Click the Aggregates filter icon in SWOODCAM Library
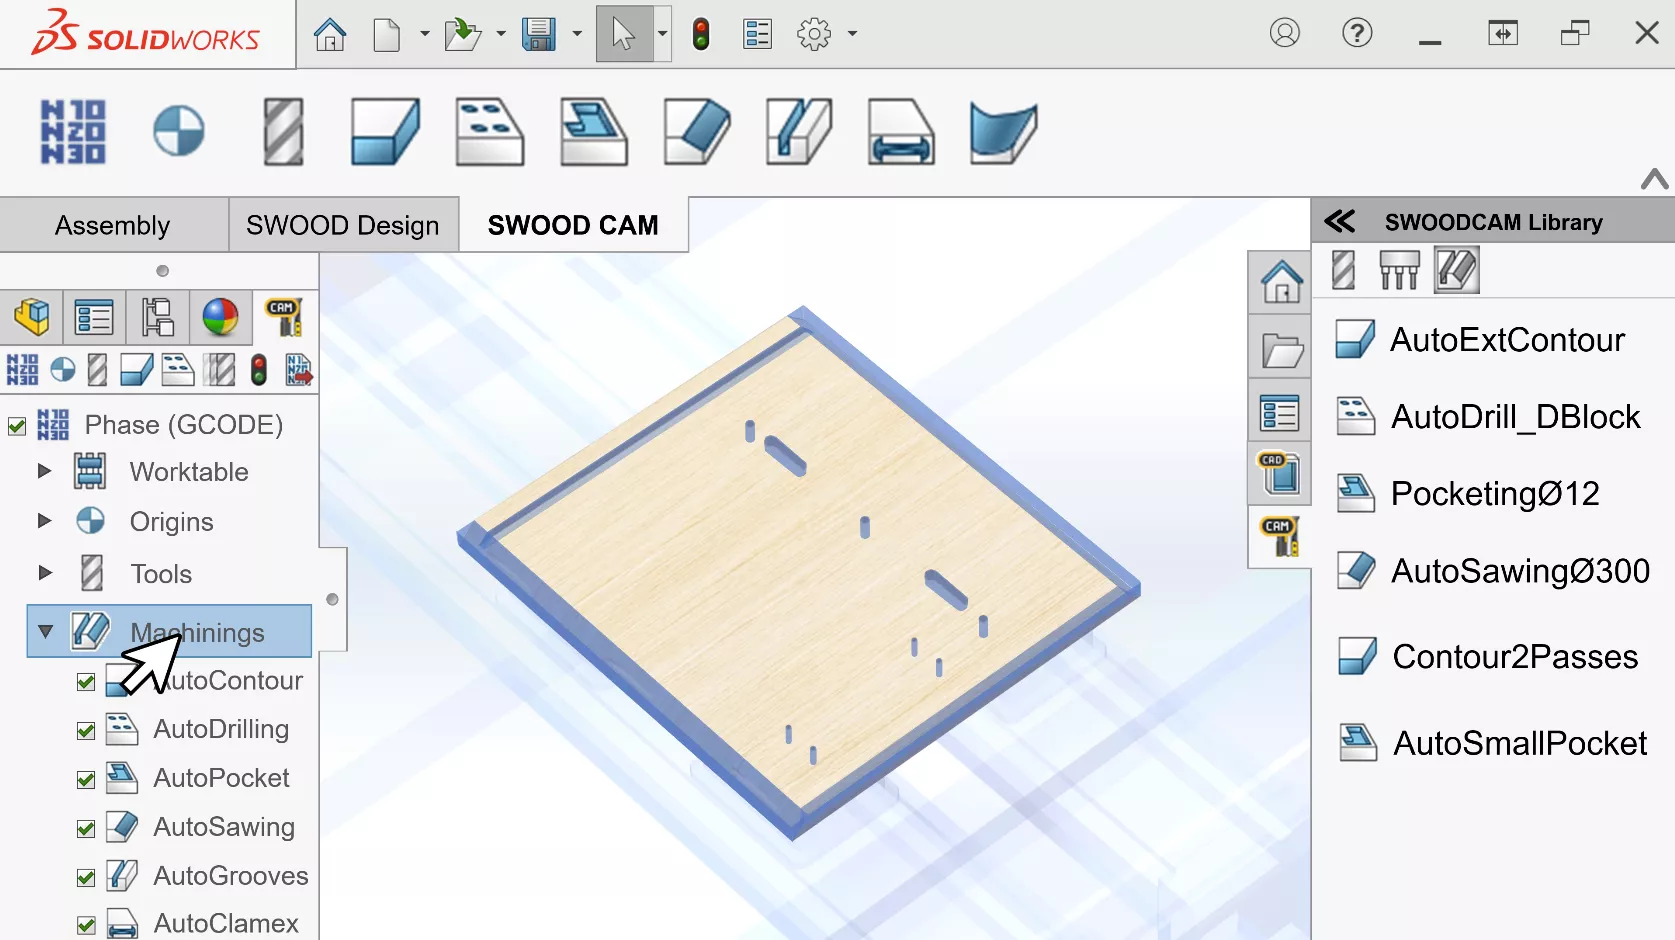 click(x=1399, y=270)
